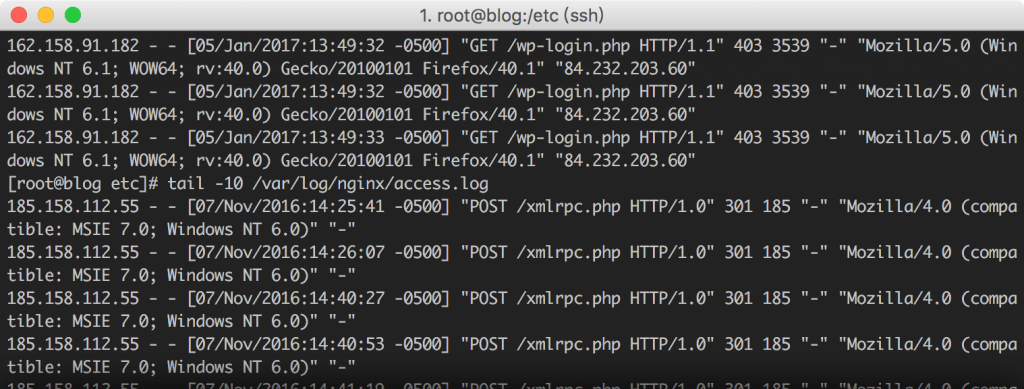
Task: Minimize the terminal using yellow button
Action: pyautogui.click(x=46, y=14)
